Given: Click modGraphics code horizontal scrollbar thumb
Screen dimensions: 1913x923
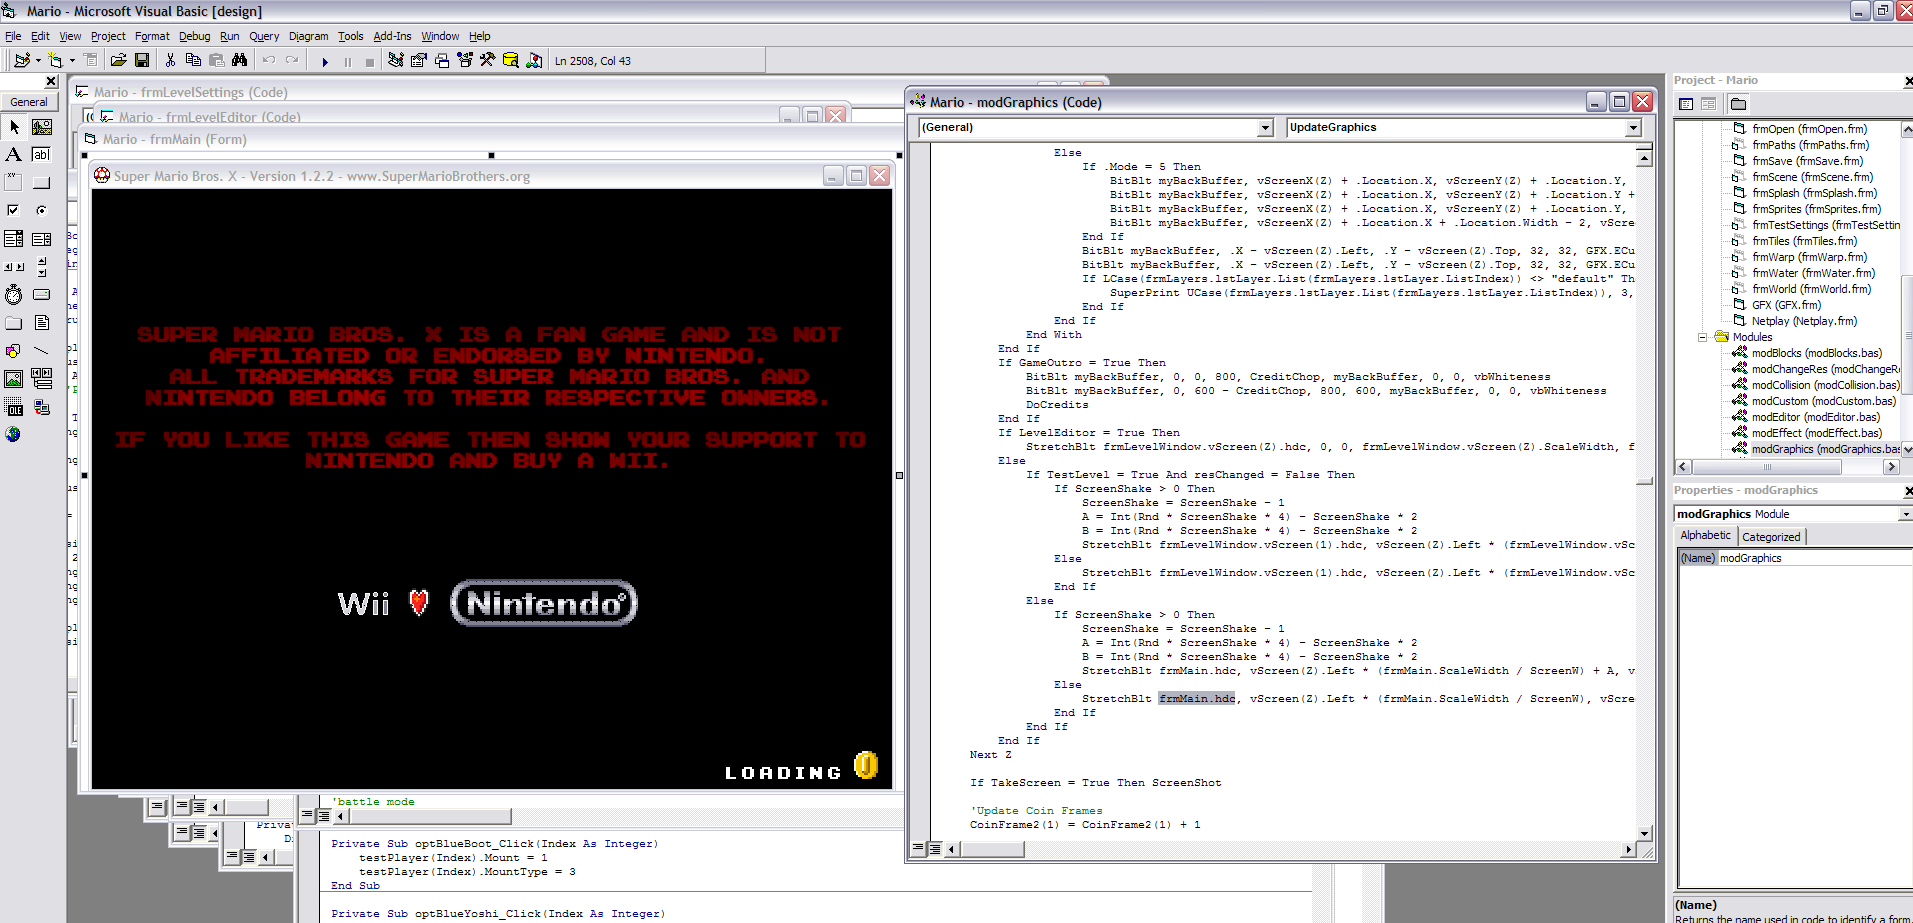Looking at the screenshot, I should click(x=992, y=849).
